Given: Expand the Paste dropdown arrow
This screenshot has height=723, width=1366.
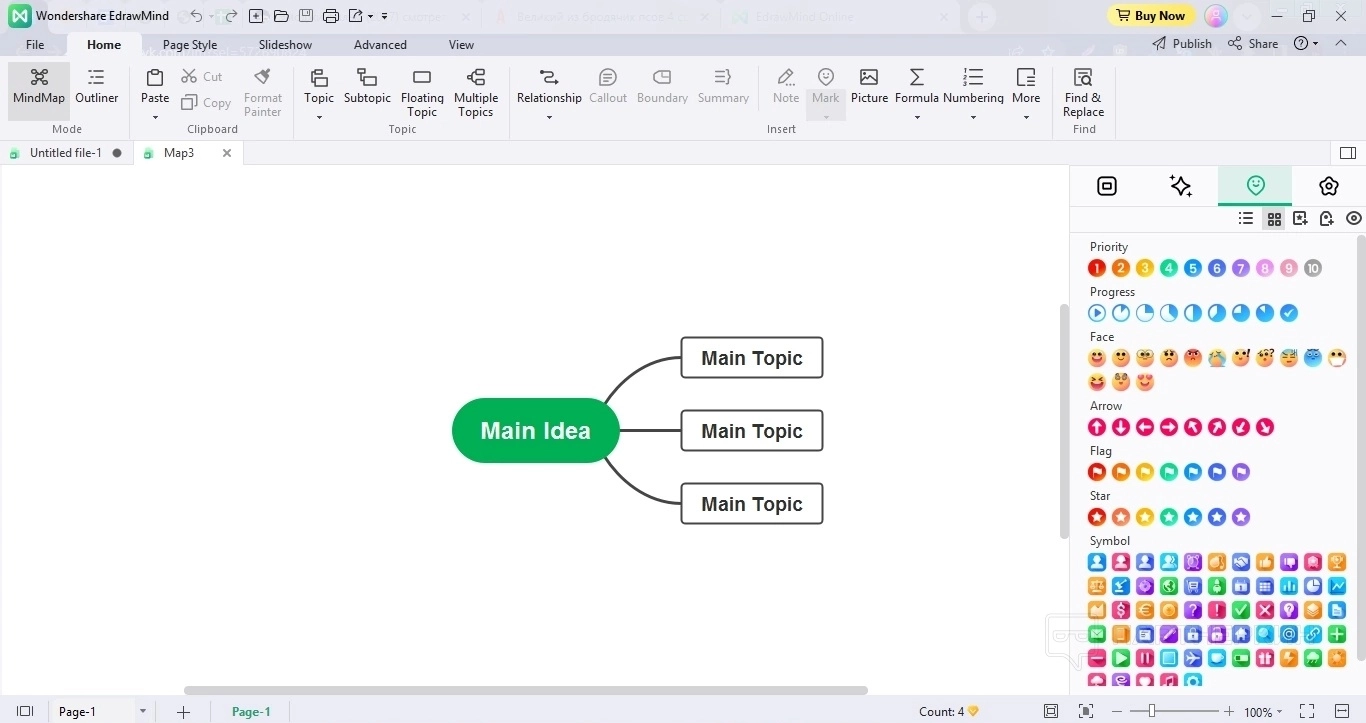Looking at the screenshot, I should tap(155, 117).
